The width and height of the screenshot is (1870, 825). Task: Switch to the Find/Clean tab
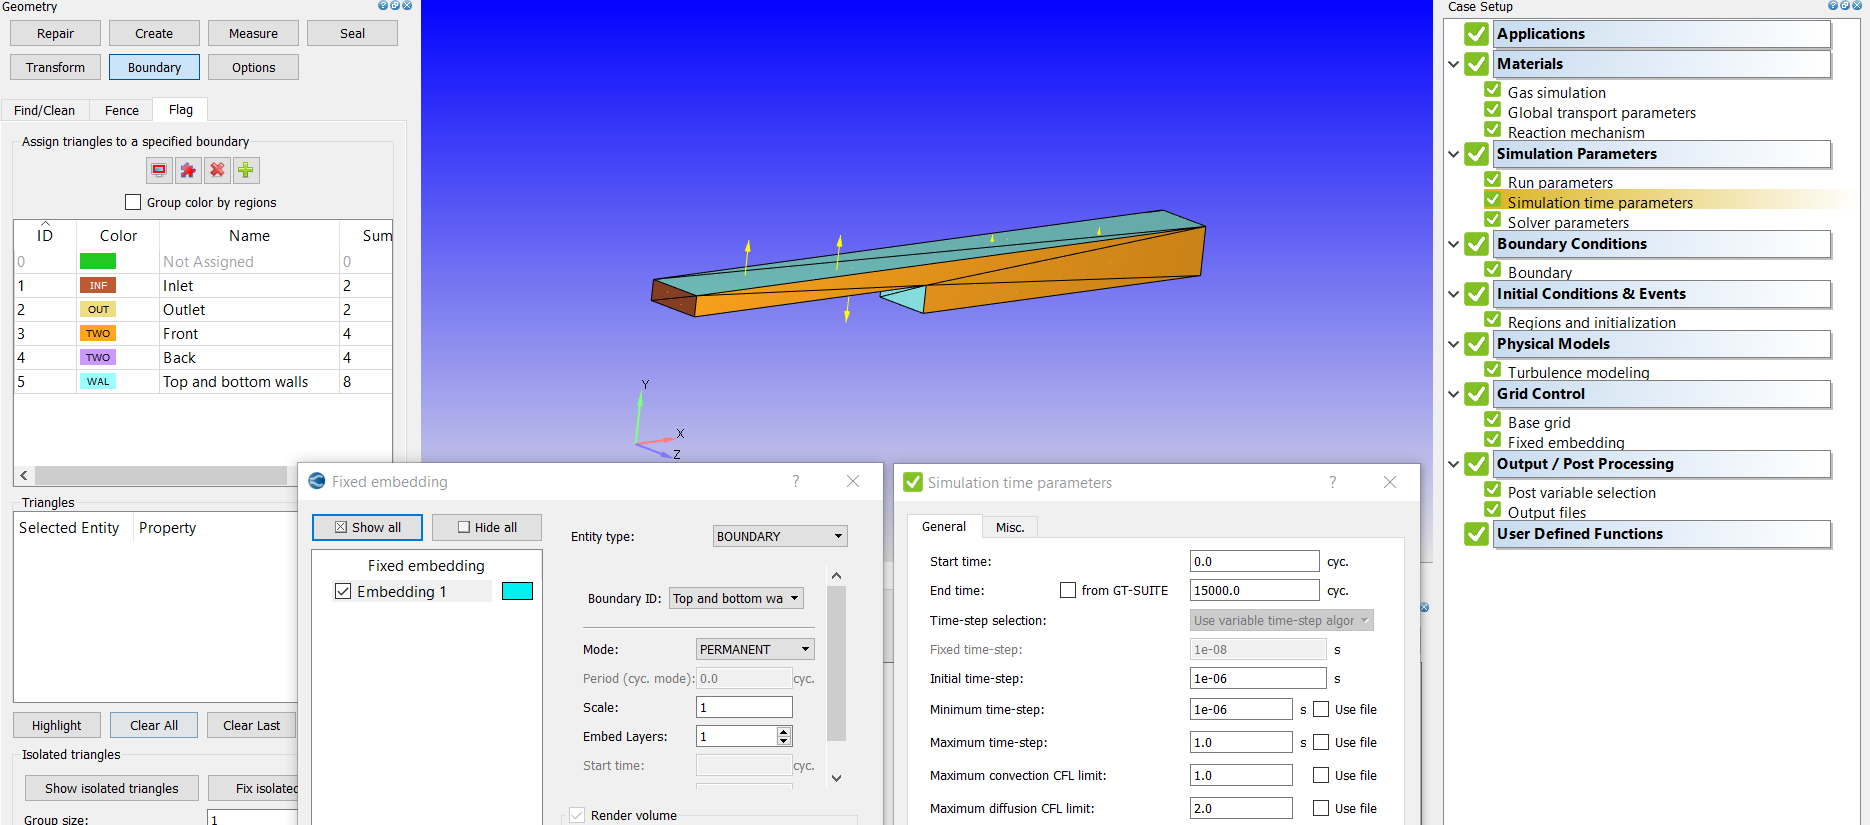(45, 110)
